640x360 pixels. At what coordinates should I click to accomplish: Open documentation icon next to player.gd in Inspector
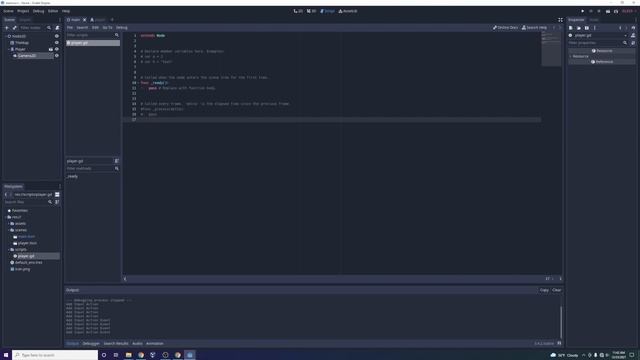pos(633,36)
